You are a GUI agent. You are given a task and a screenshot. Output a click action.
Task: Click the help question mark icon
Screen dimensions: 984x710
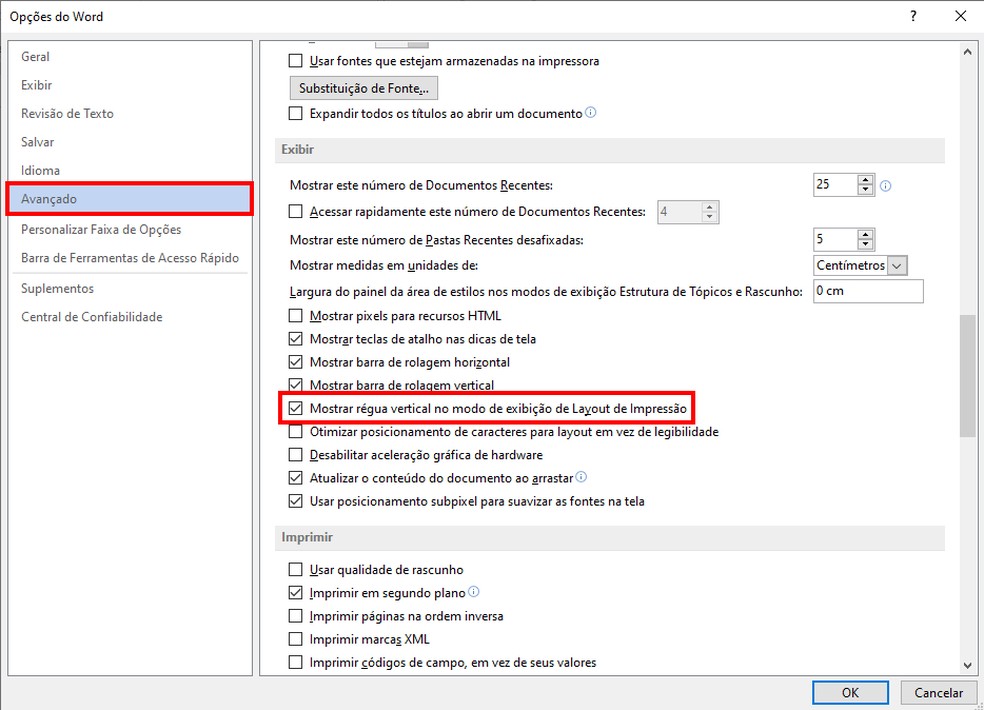pyautogui.click(x=913, y=16)
